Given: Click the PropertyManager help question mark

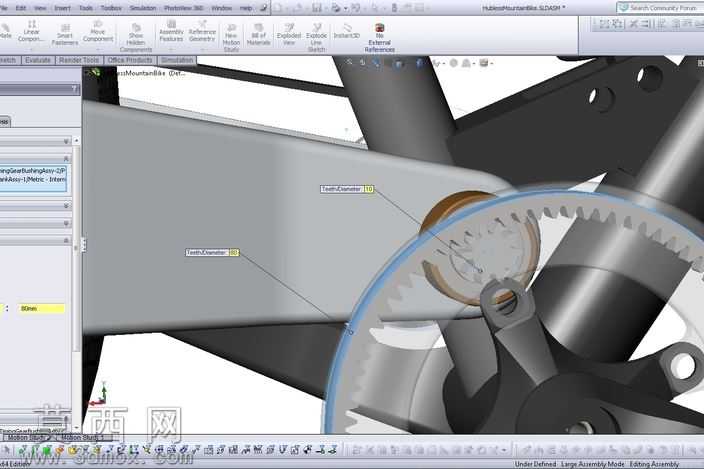Looking at the screenshot, I should (x=75, y=89).
